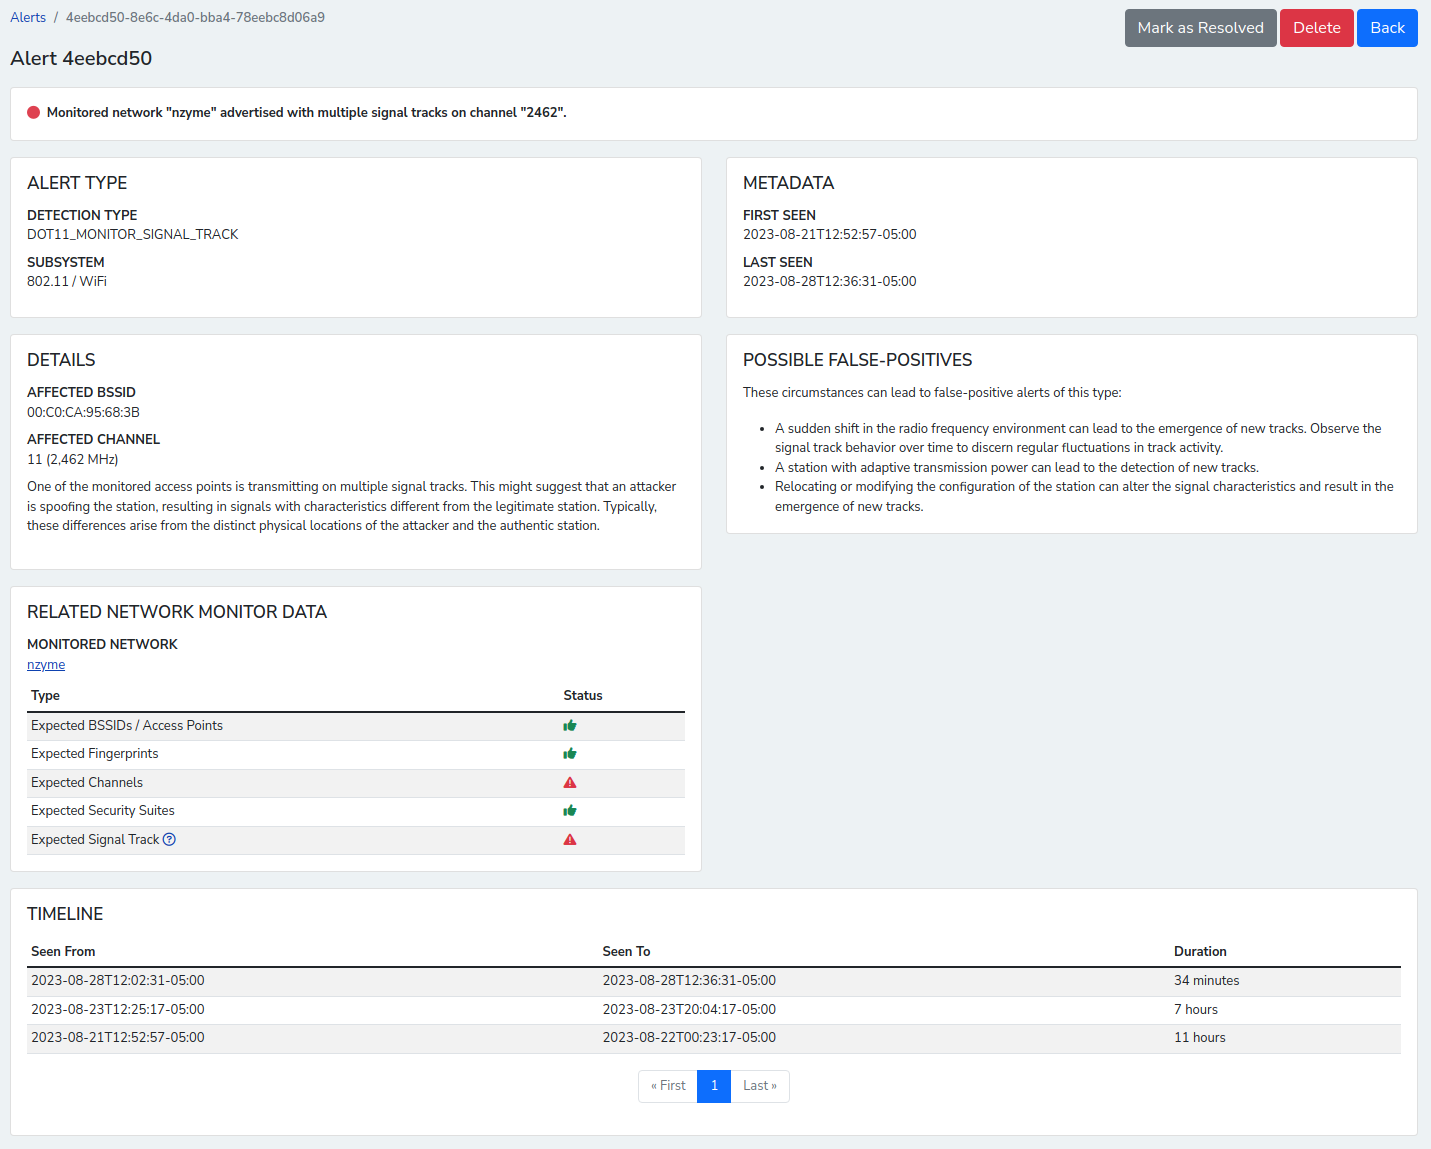Click the 11 hours timeline row
Screen dimensions: 1431x1149
(1199, 1038)
